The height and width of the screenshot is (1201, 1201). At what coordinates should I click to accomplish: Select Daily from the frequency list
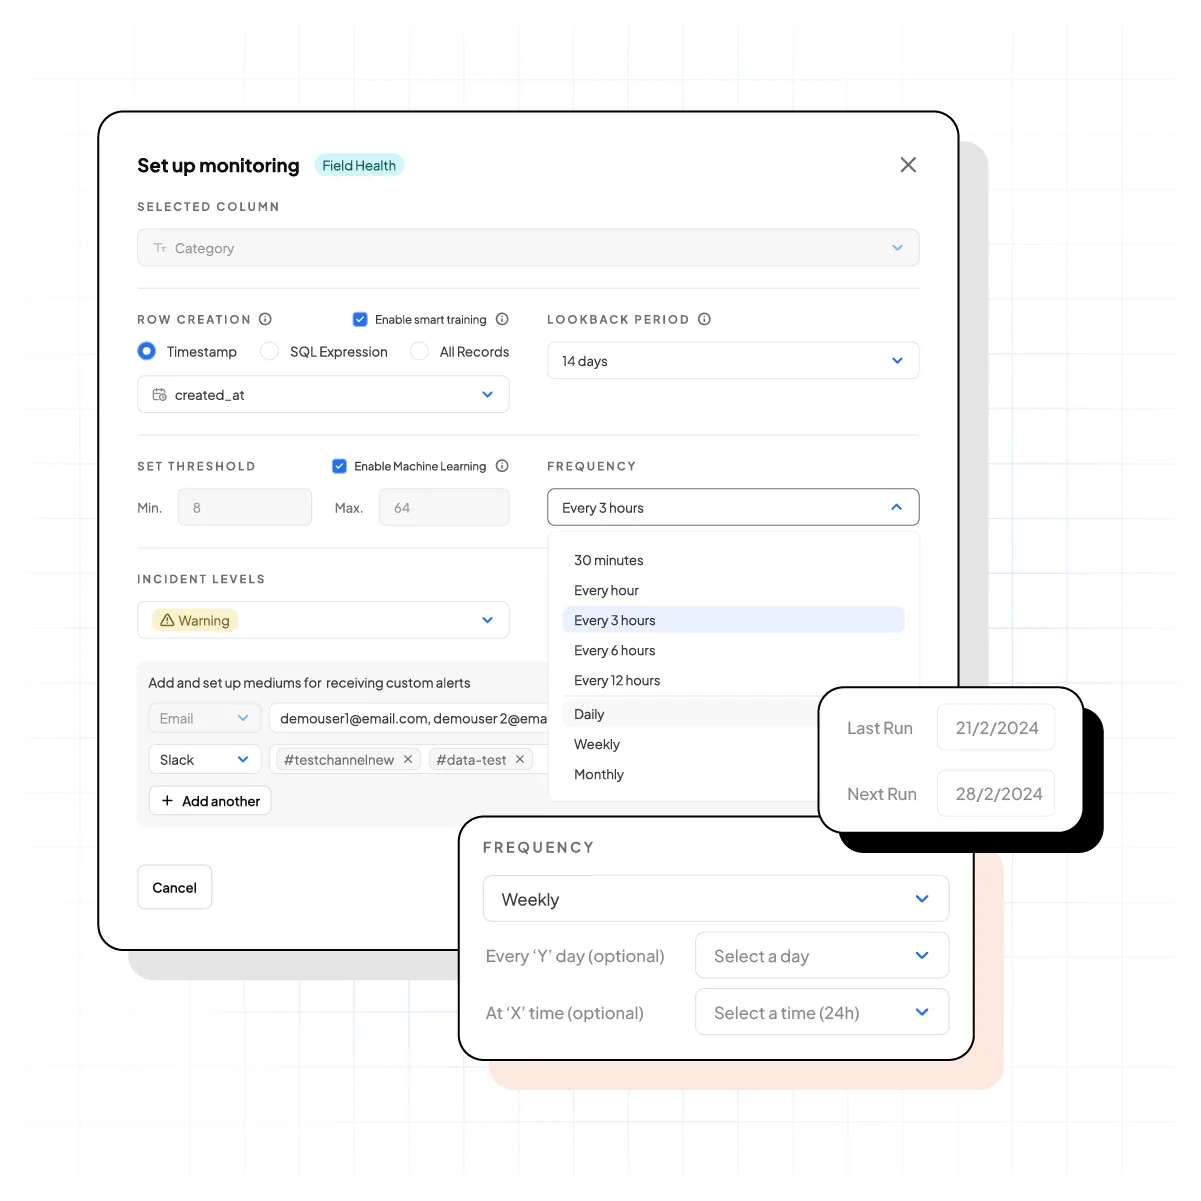[588, 713]
